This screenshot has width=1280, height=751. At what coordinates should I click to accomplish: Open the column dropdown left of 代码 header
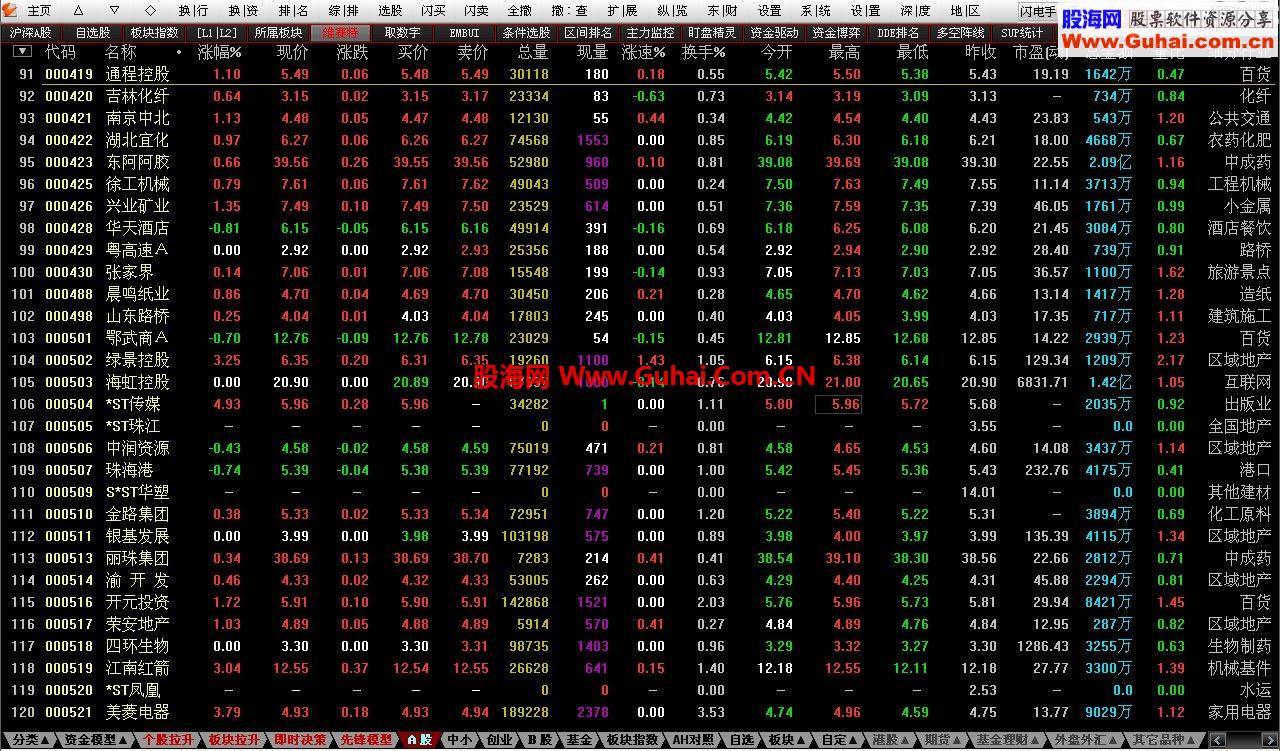coord(22,51)
